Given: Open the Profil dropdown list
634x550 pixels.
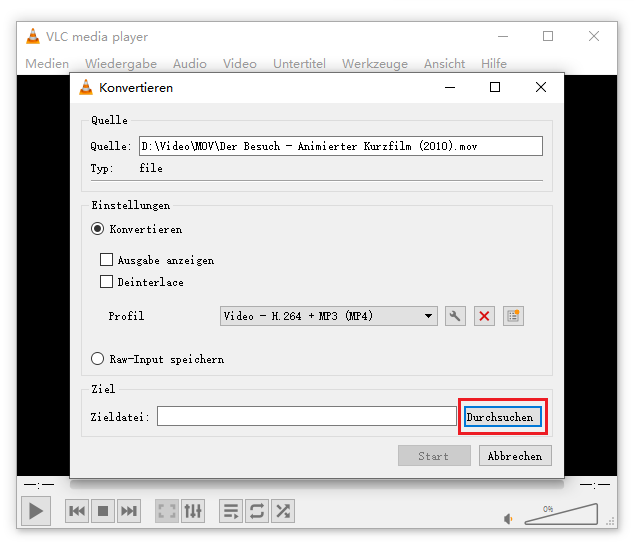Looking at the screenshot, I should [x=329, y=316].
